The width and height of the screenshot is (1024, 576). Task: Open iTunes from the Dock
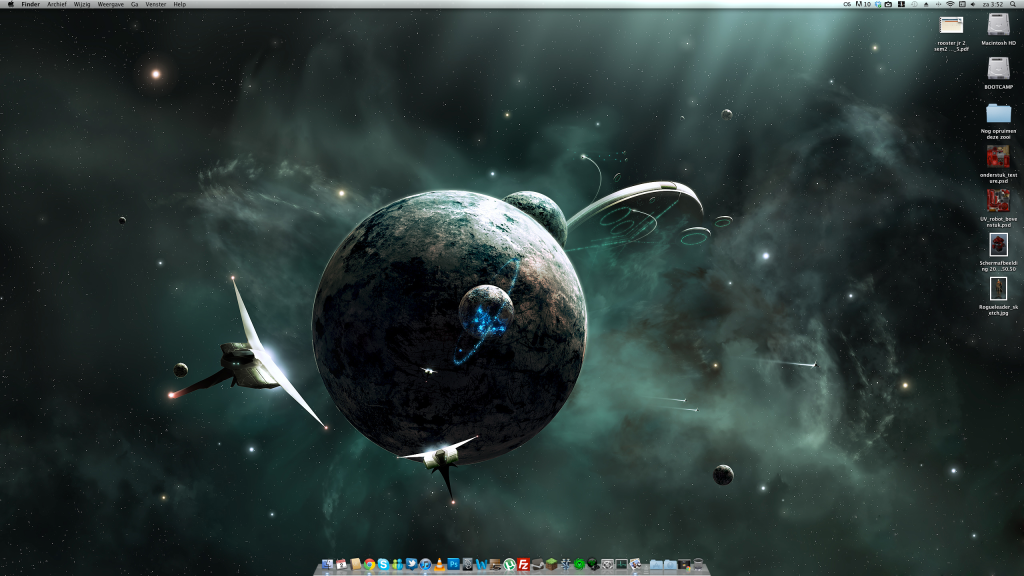(425, 565)
